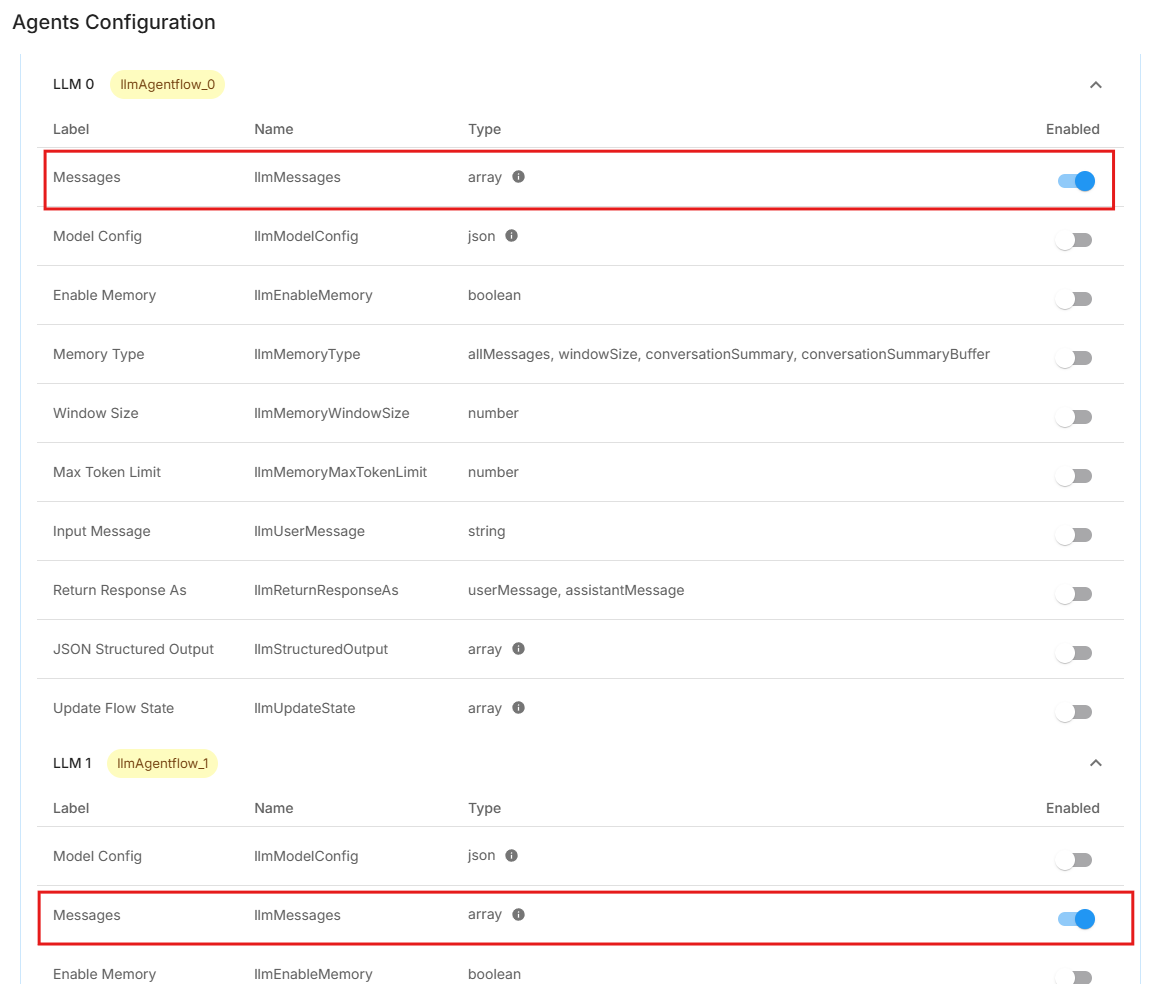The image size is (1166, 984).
Task: Turn on LLM 0 Enable Memory toggle
Action: click(1074, 299)
